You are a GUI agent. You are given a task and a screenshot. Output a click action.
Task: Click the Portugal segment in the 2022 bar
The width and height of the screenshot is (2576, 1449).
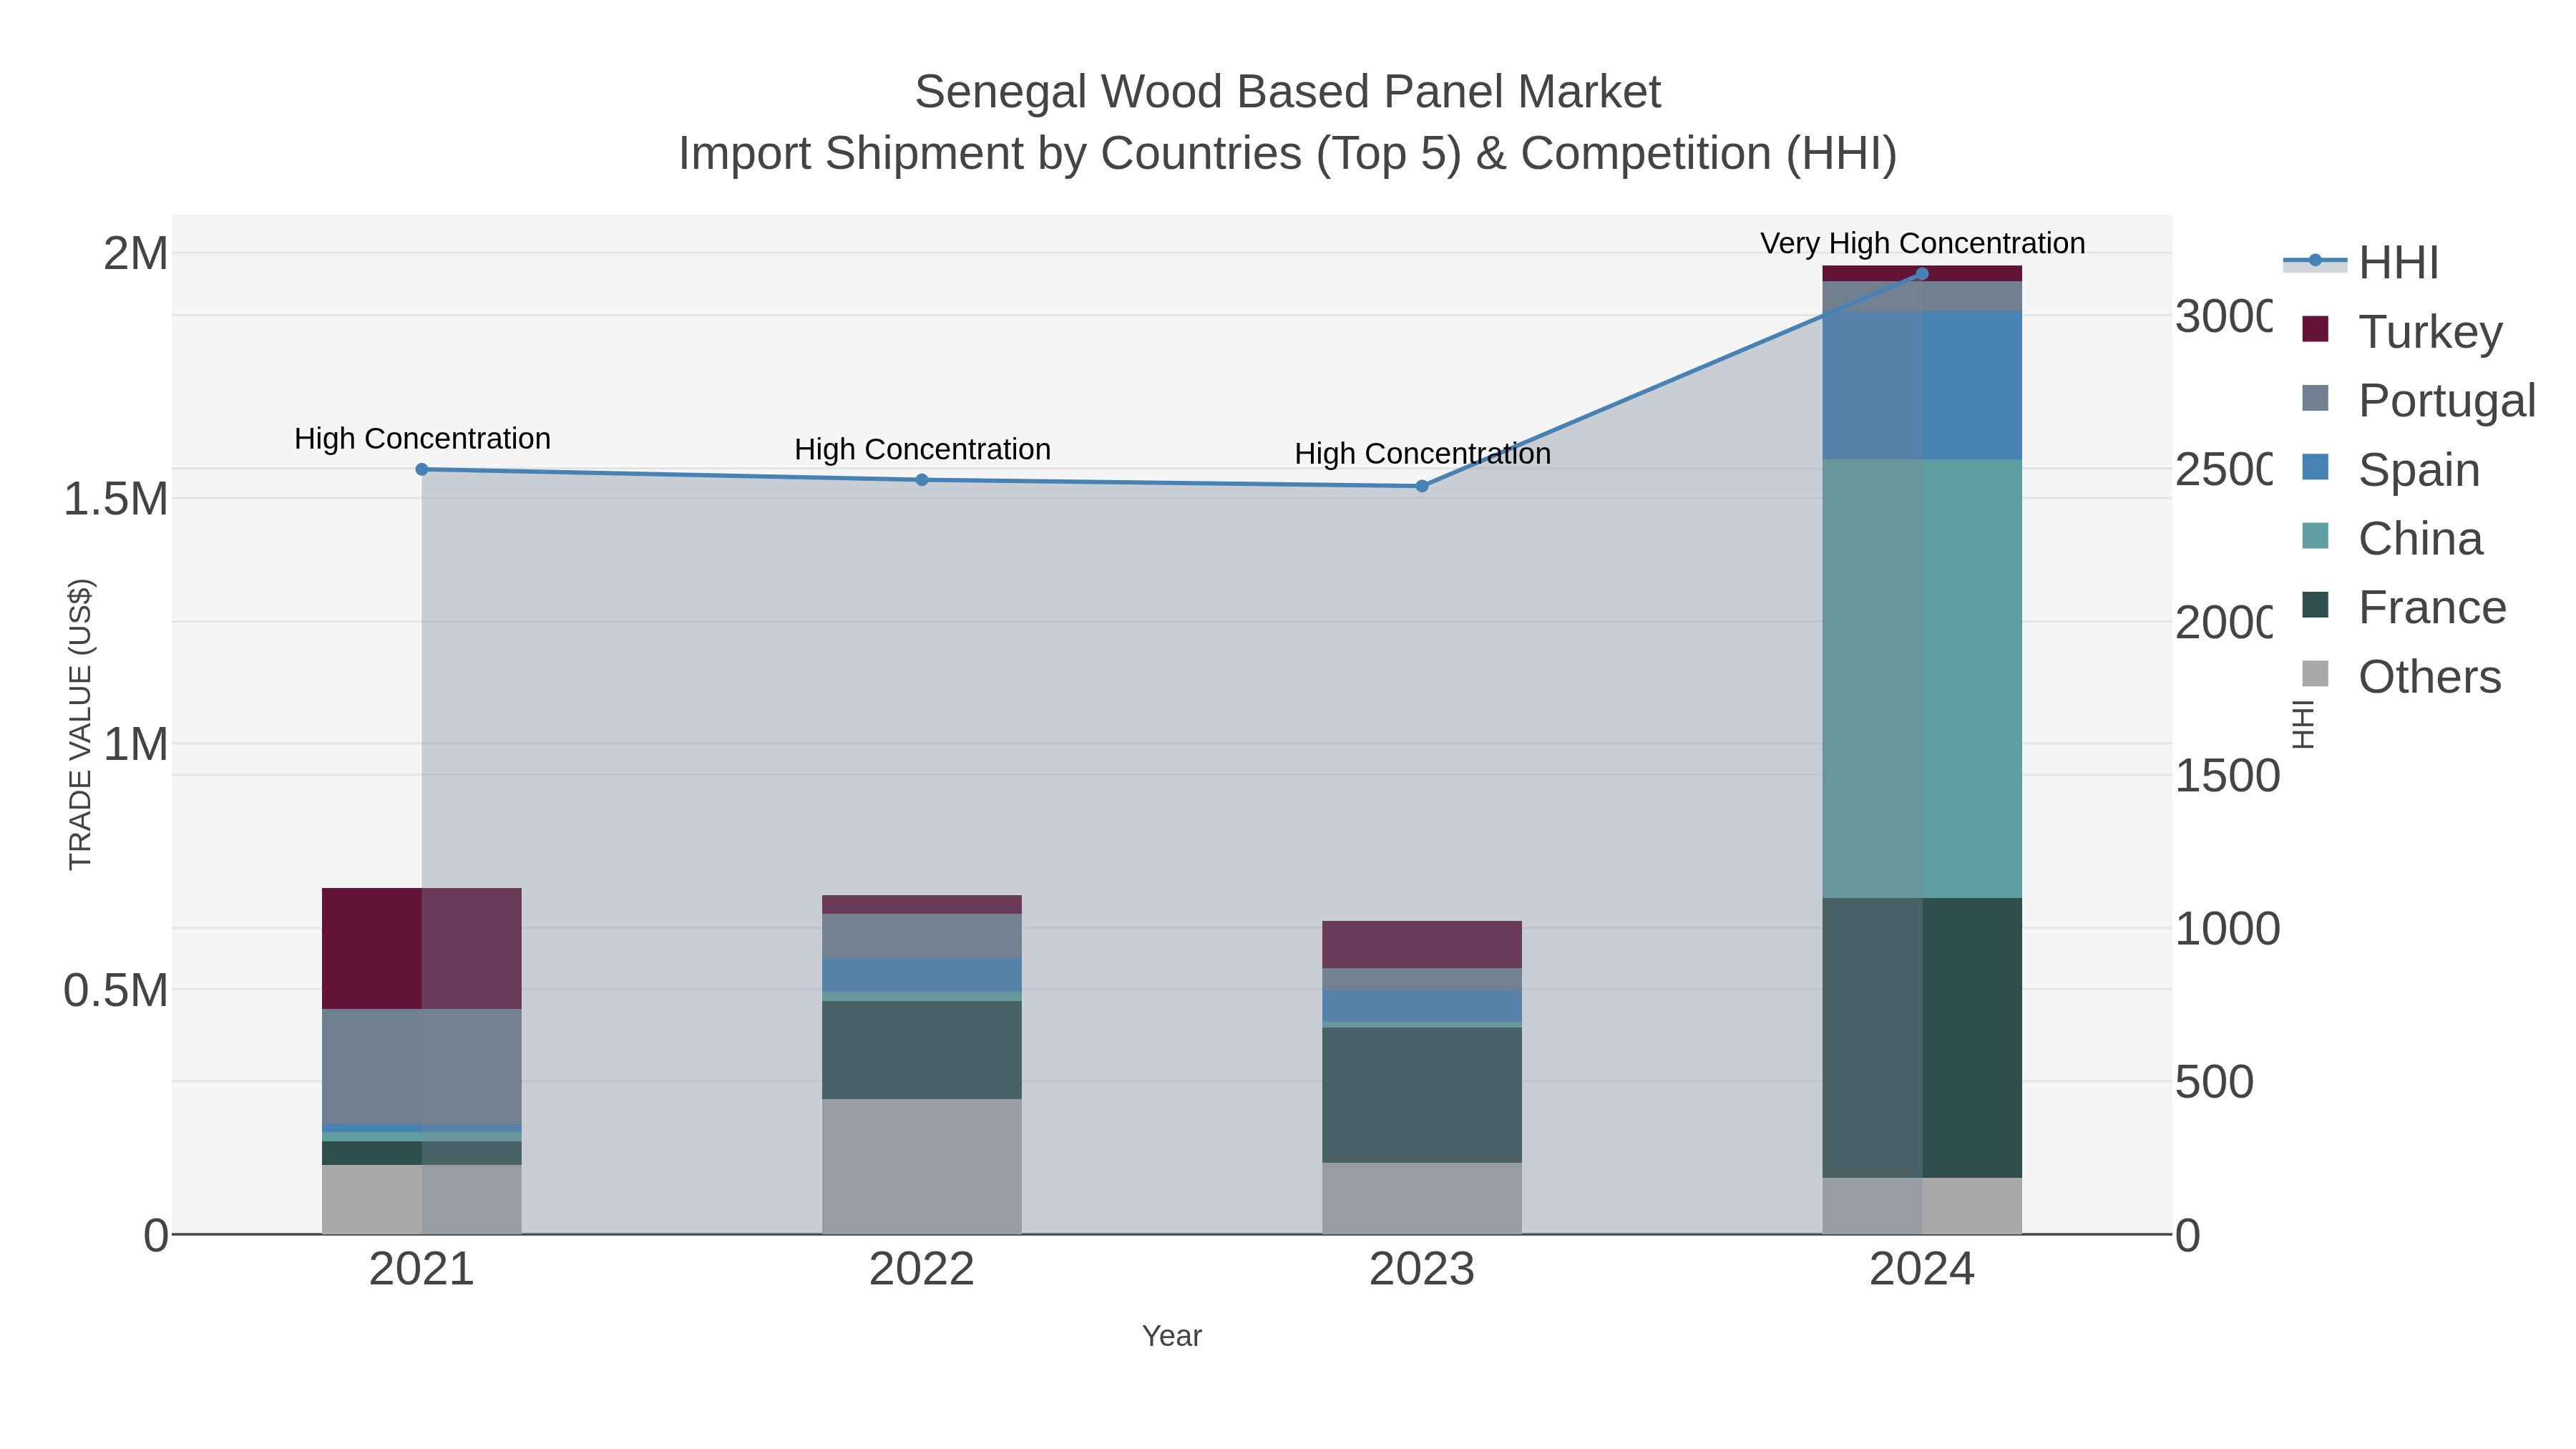pos(922,935)
